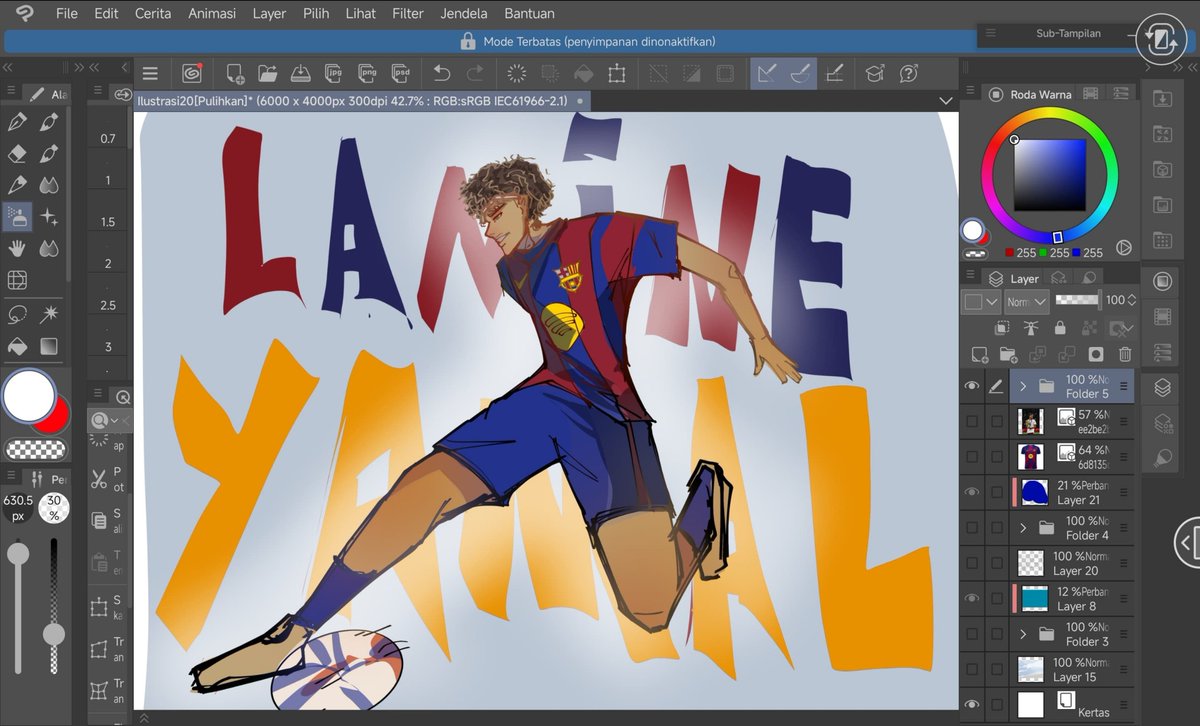
Task: Hide Folder 5 via its eye icon
Action: 971,386
